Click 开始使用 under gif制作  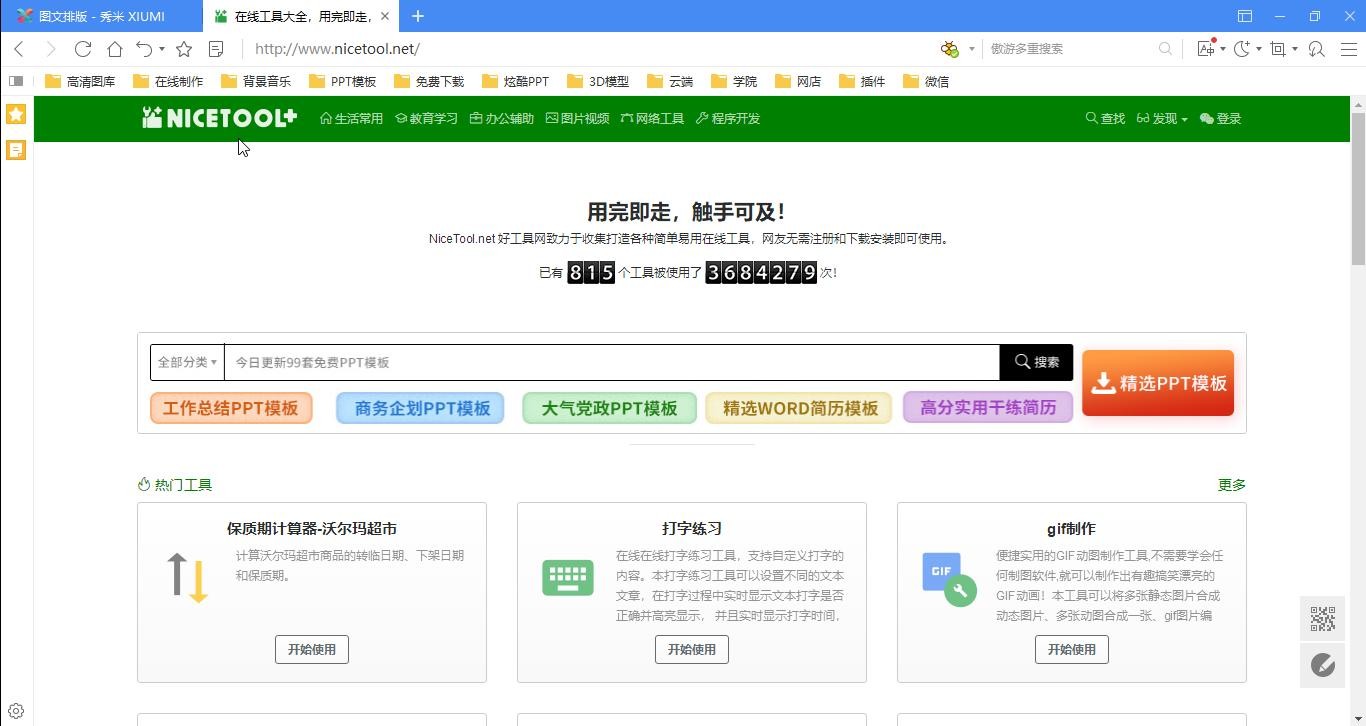[1071, 649]
